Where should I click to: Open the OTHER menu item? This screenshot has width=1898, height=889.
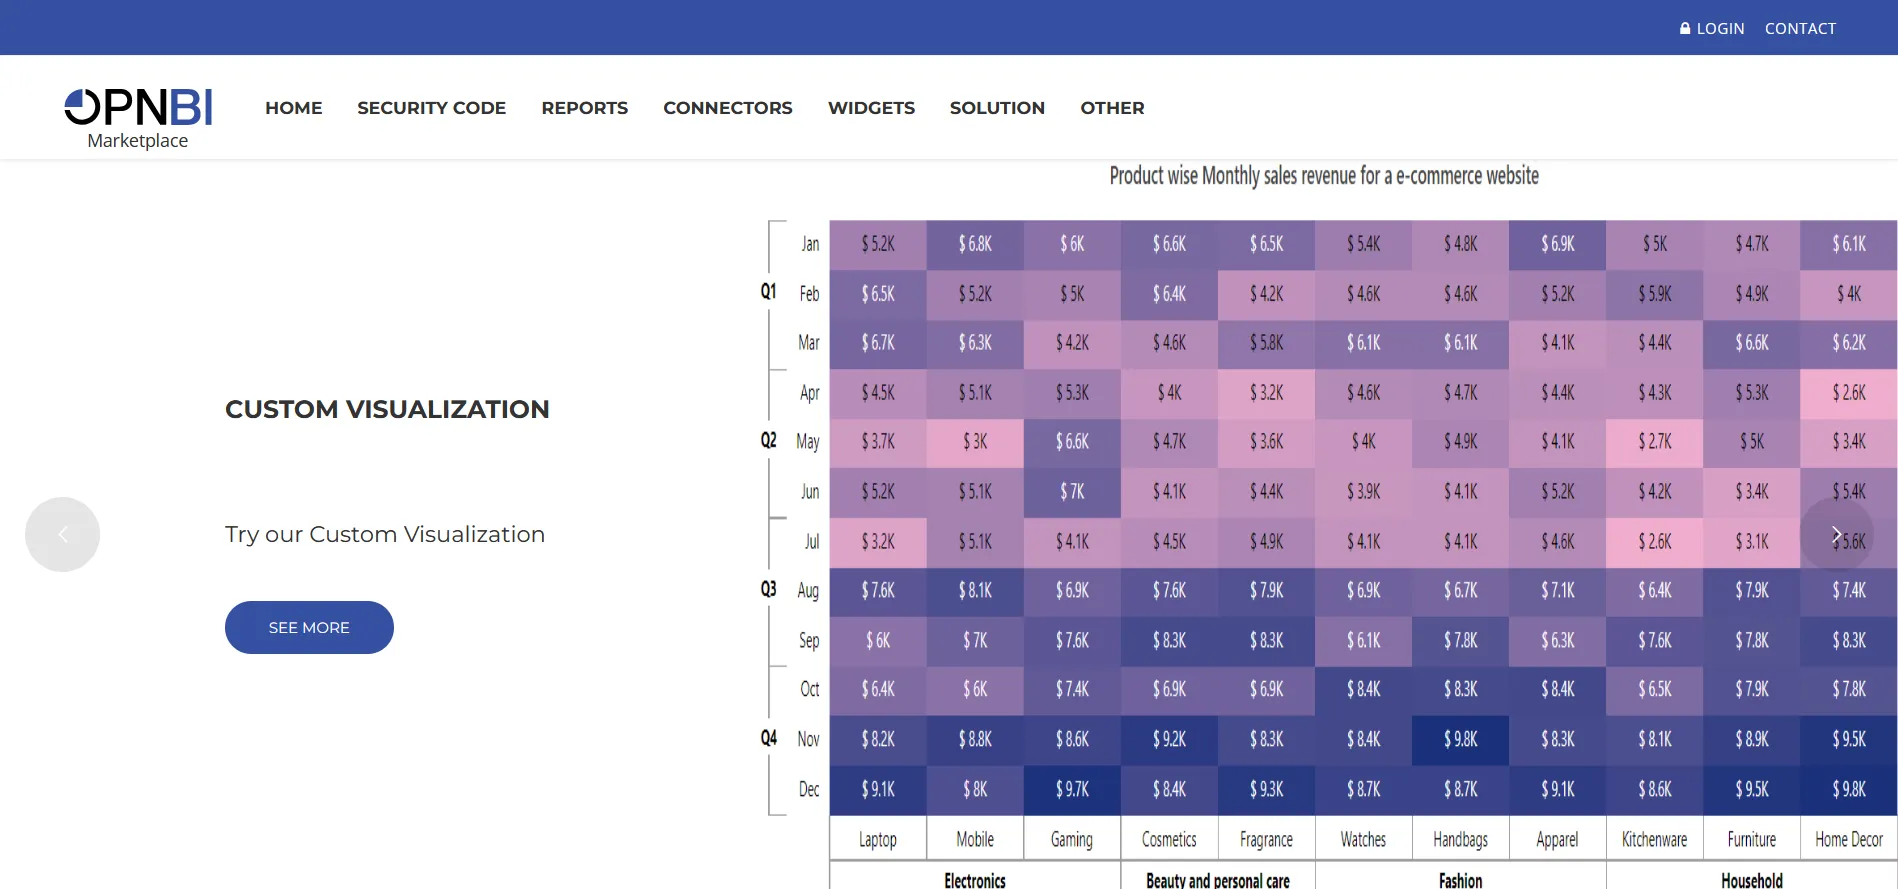point(1112,108)
